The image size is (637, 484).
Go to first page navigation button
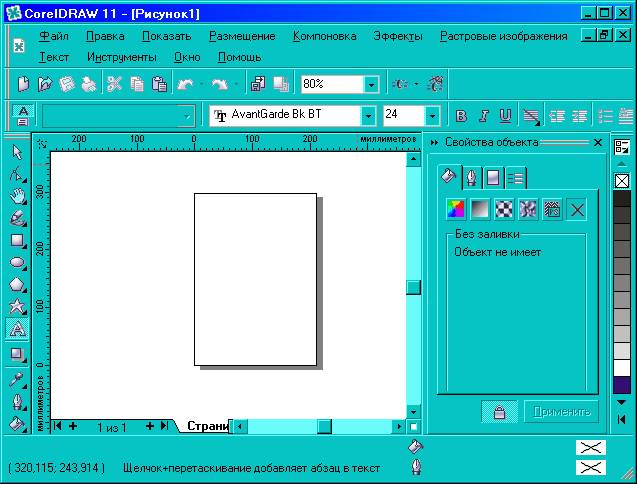click(57, 426)
